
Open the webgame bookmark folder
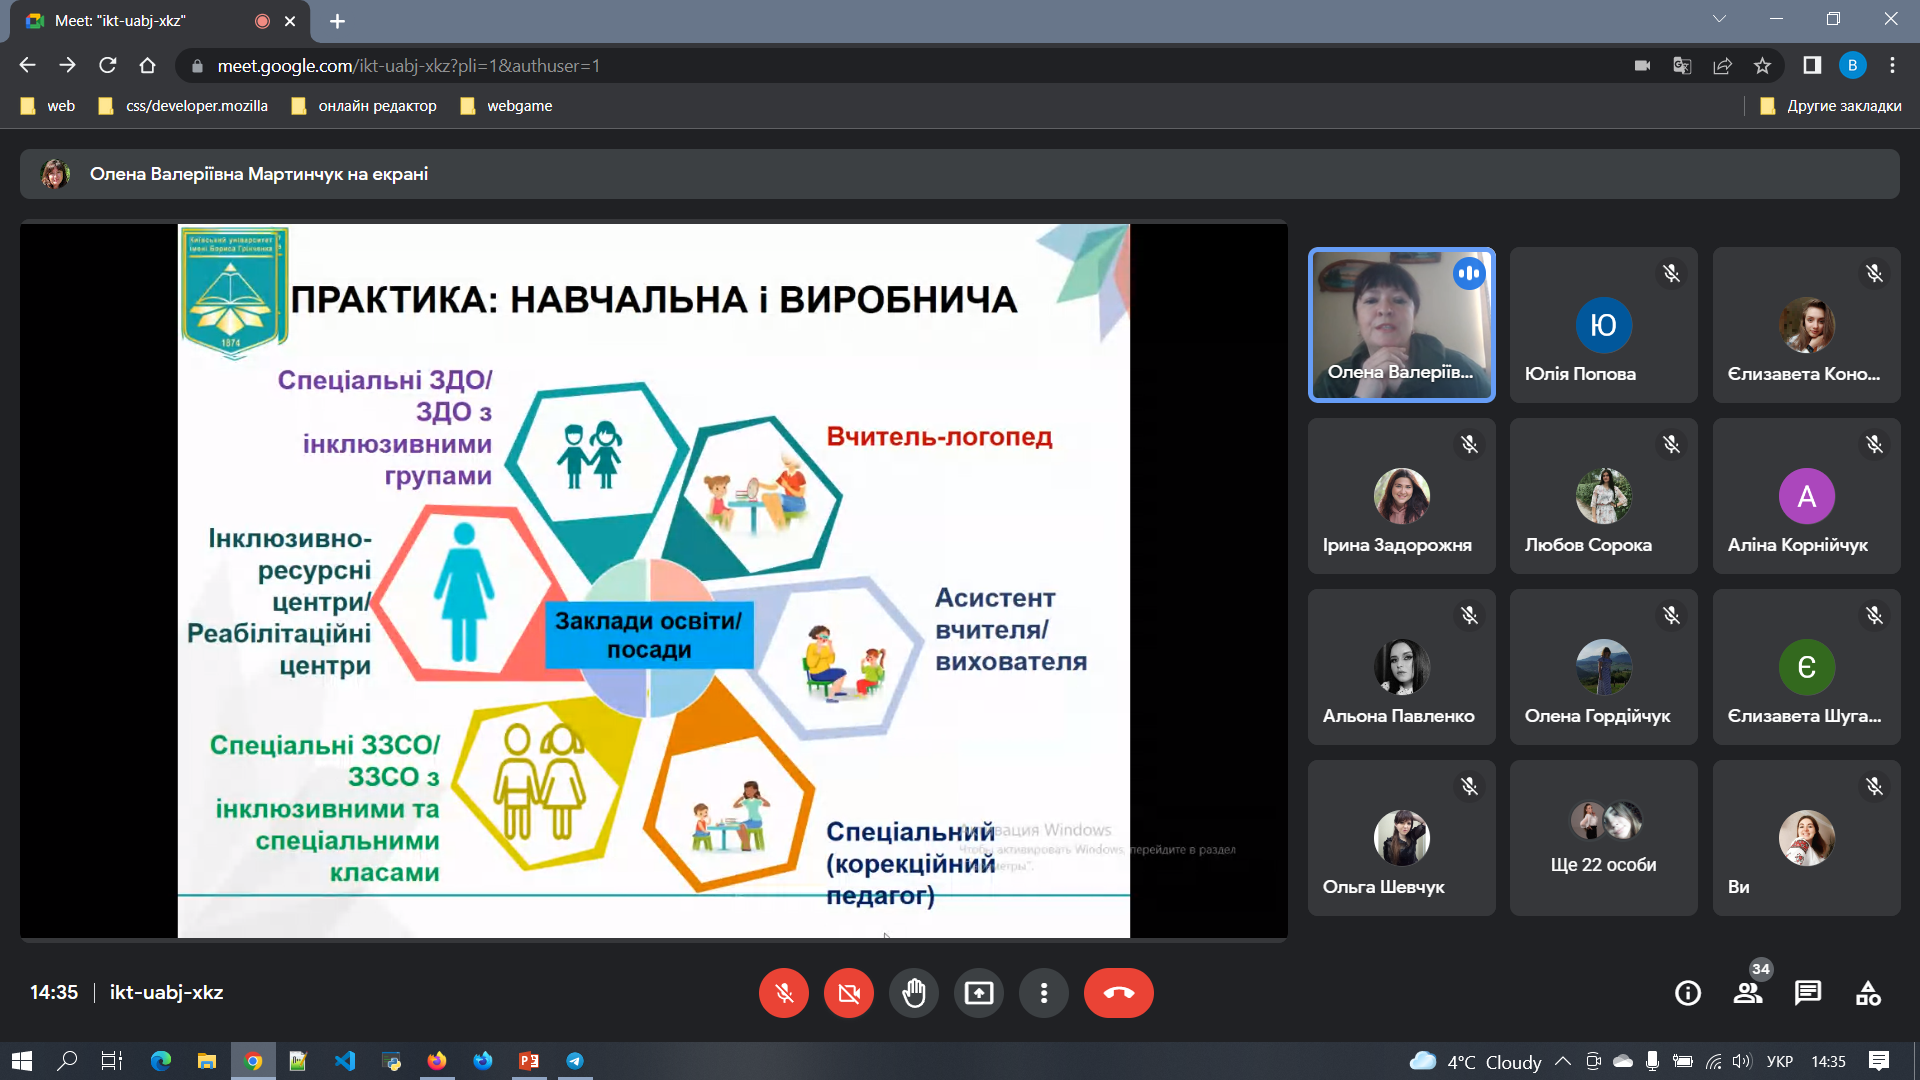(x=506, y=106)
